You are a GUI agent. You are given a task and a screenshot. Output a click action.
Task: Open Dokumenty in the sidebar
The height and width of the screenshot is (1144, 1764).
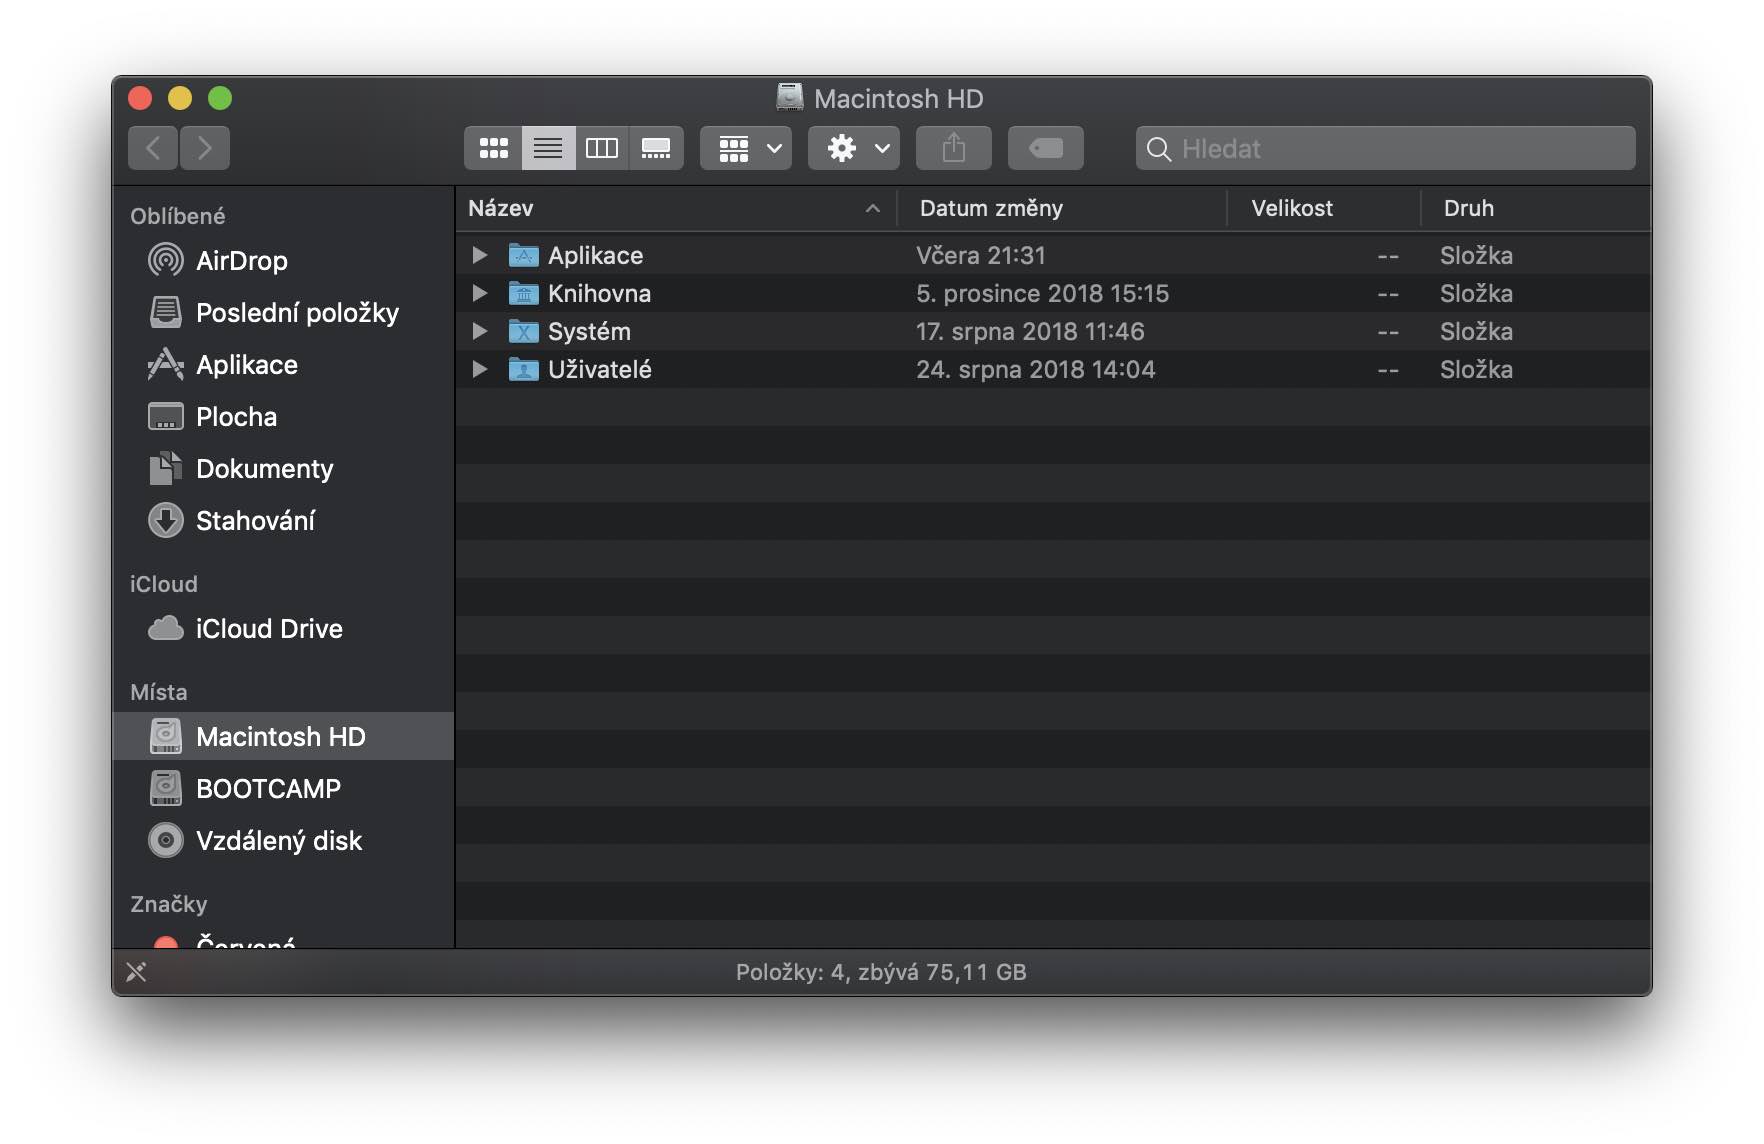284,469
